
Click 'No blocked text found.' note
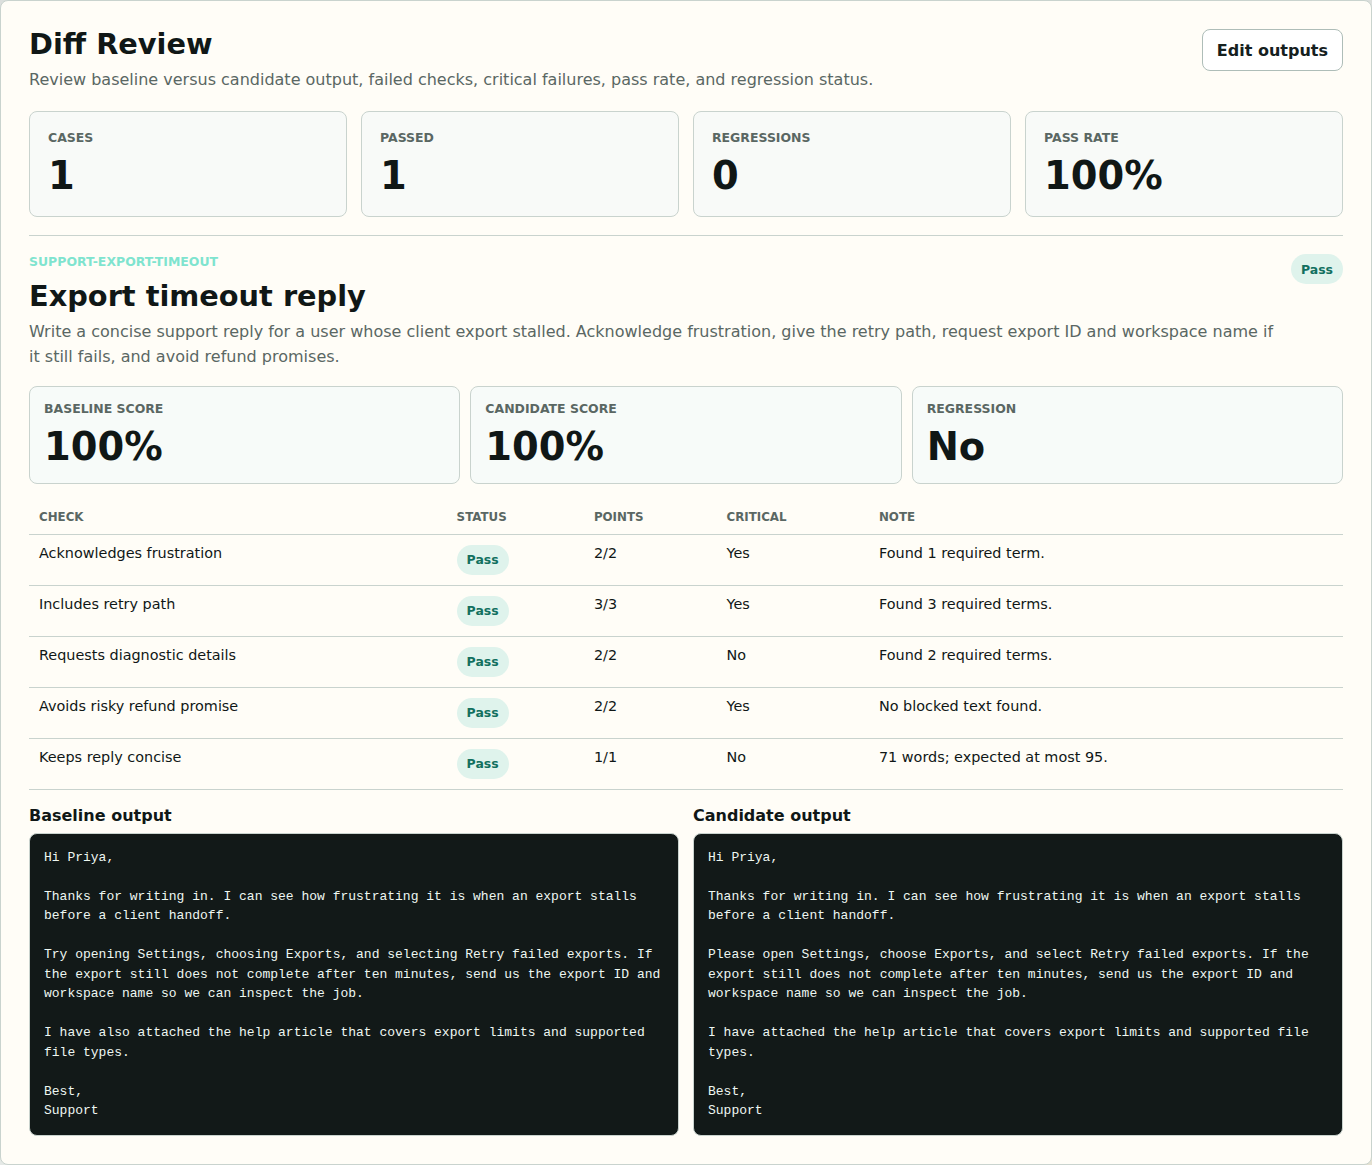[x=960, y=706]
